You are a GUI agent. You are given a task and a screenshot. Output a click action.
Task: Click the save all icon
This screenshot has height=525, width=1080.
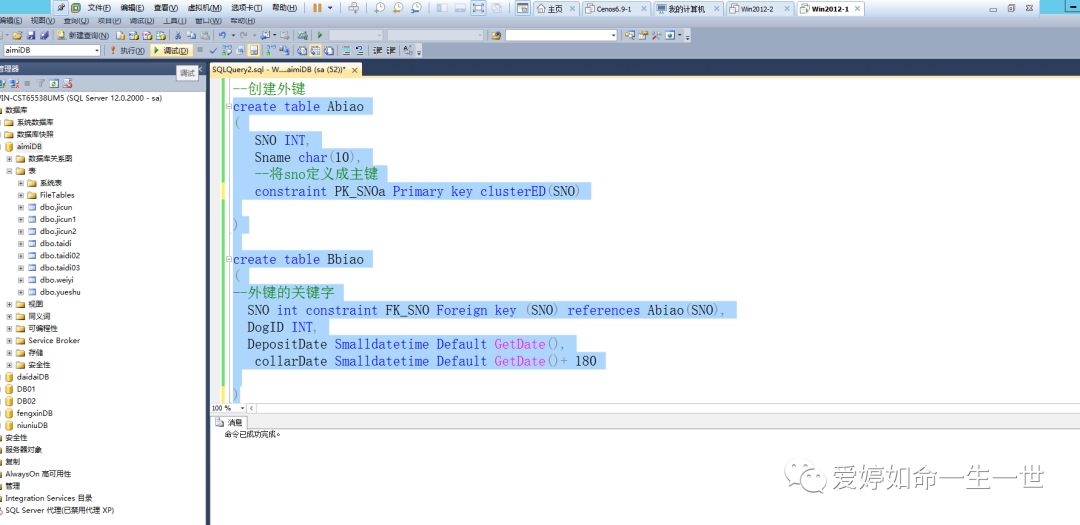[44, 35]
